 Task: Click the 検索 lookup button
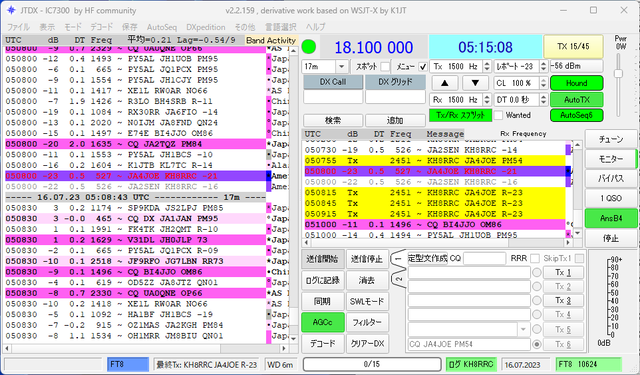point(333,120)
